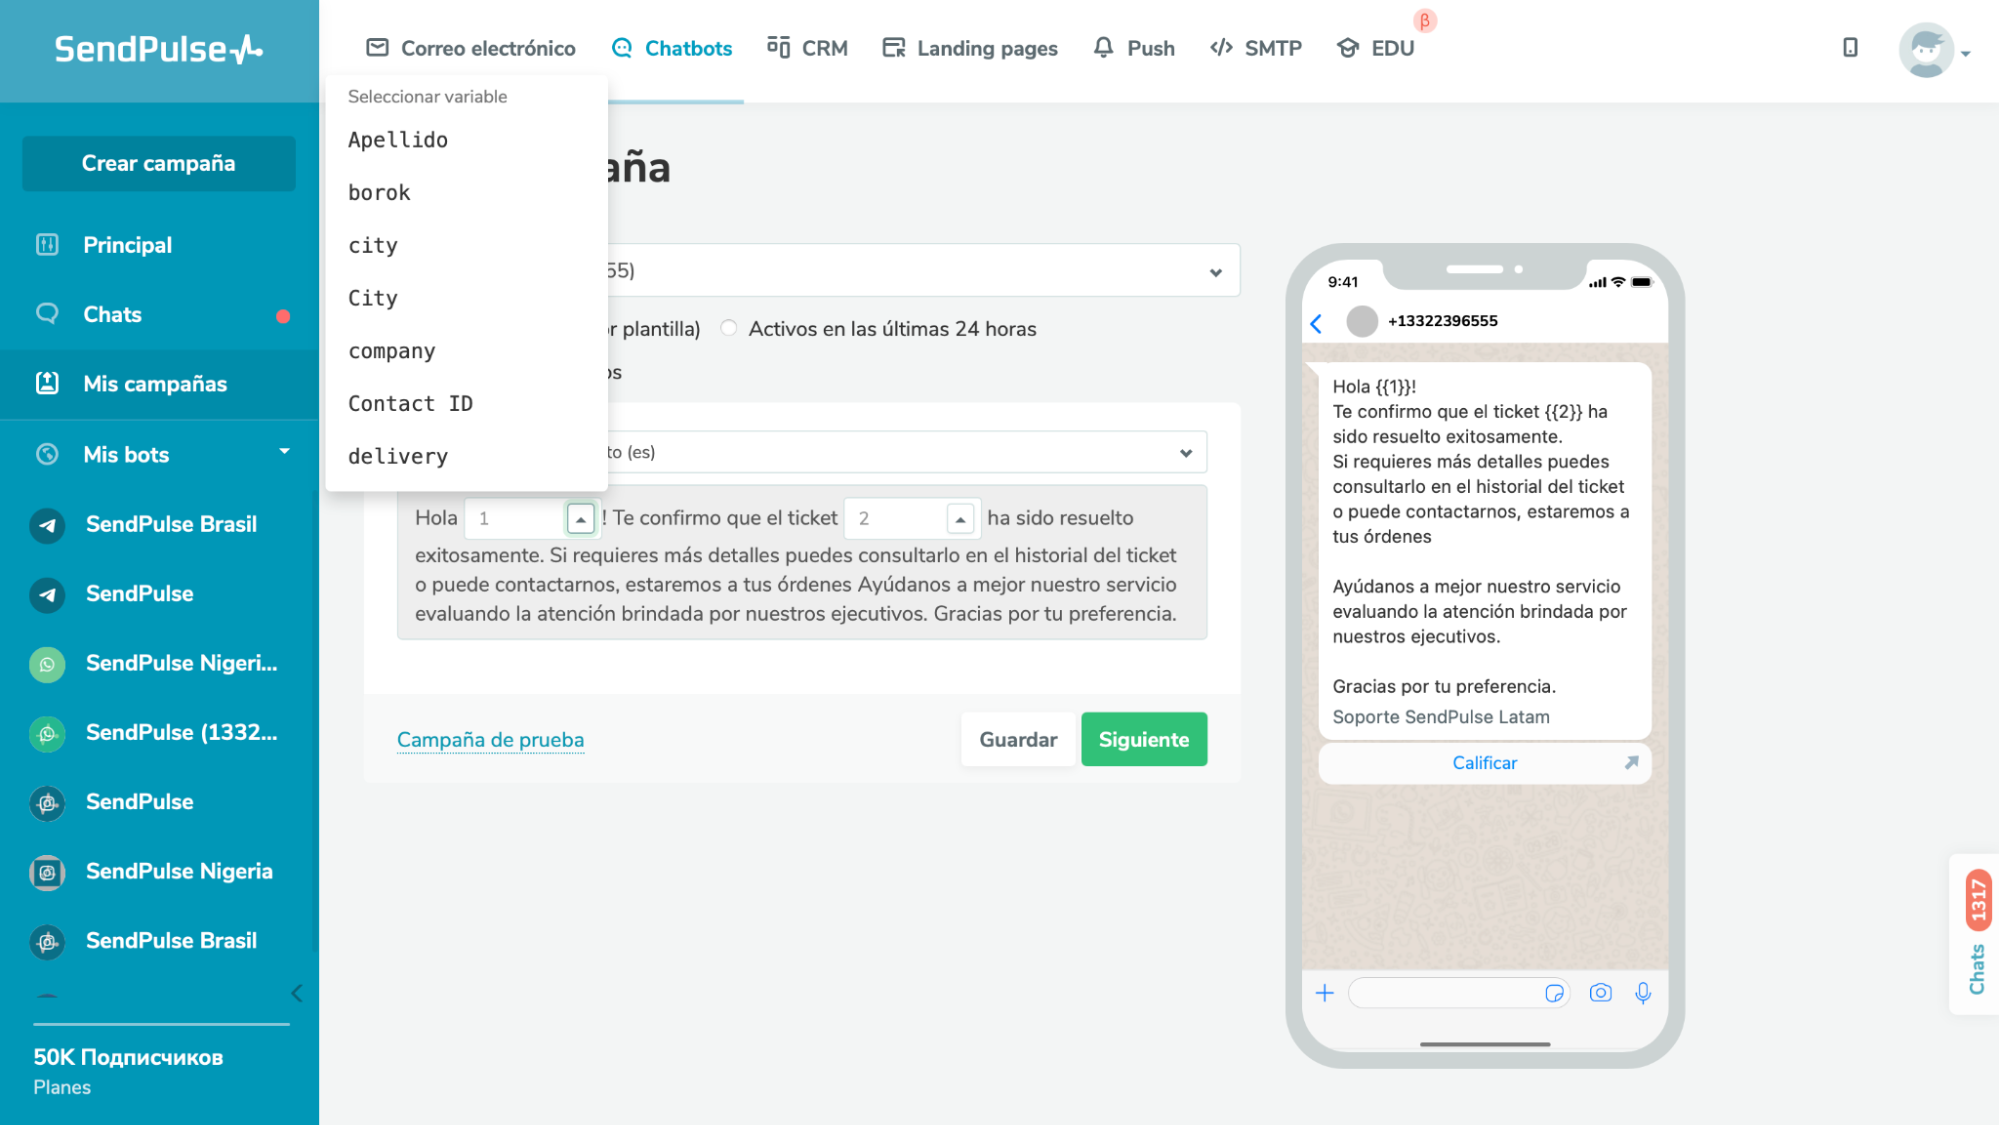The image size is (1999, 1126).
Task: Click the CRM icon in top menu
Action: [x=778, y=47]
